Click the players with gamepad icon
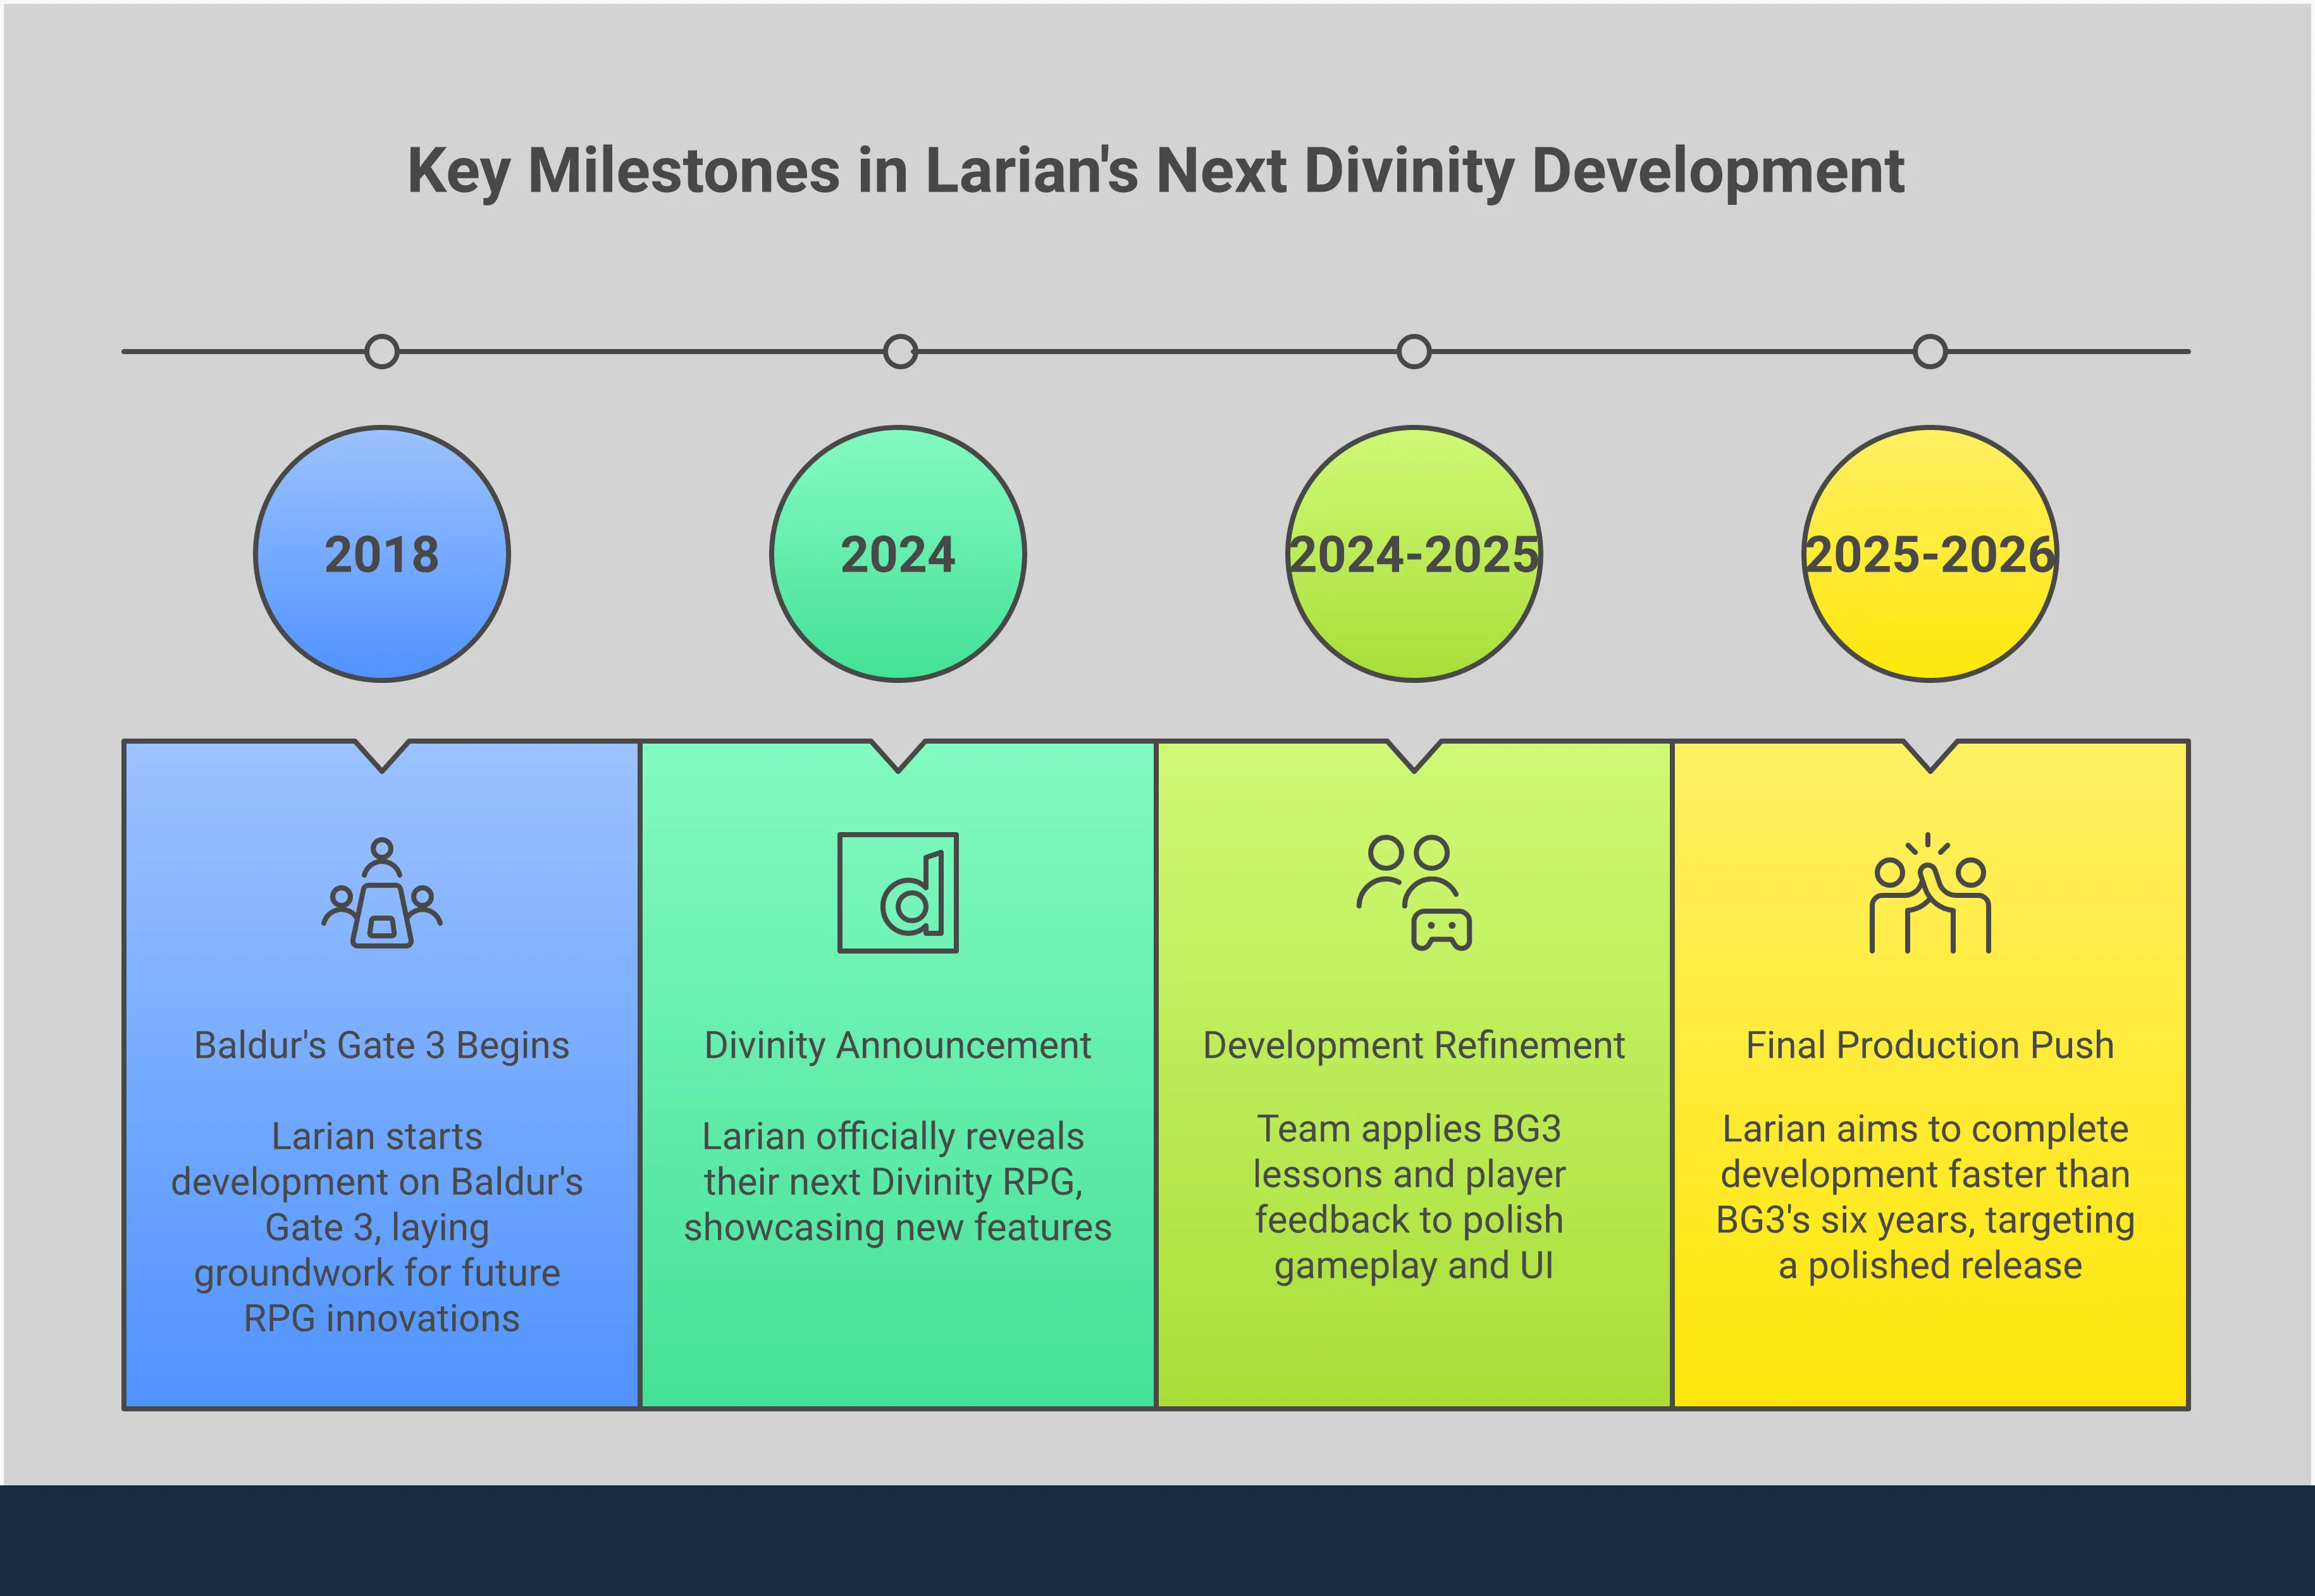This screenshot has width=2315, height=1596. [x=1414, y=892]
